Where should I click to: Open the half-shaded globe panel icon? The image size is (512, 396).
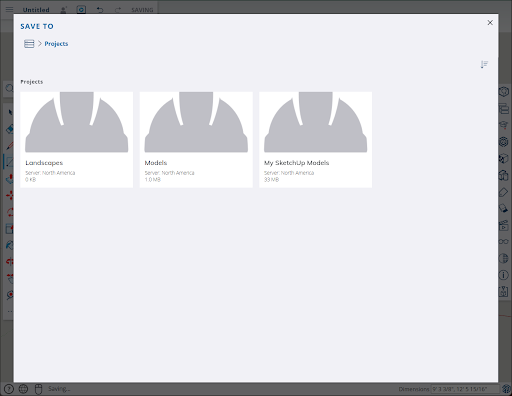[504, 258]
